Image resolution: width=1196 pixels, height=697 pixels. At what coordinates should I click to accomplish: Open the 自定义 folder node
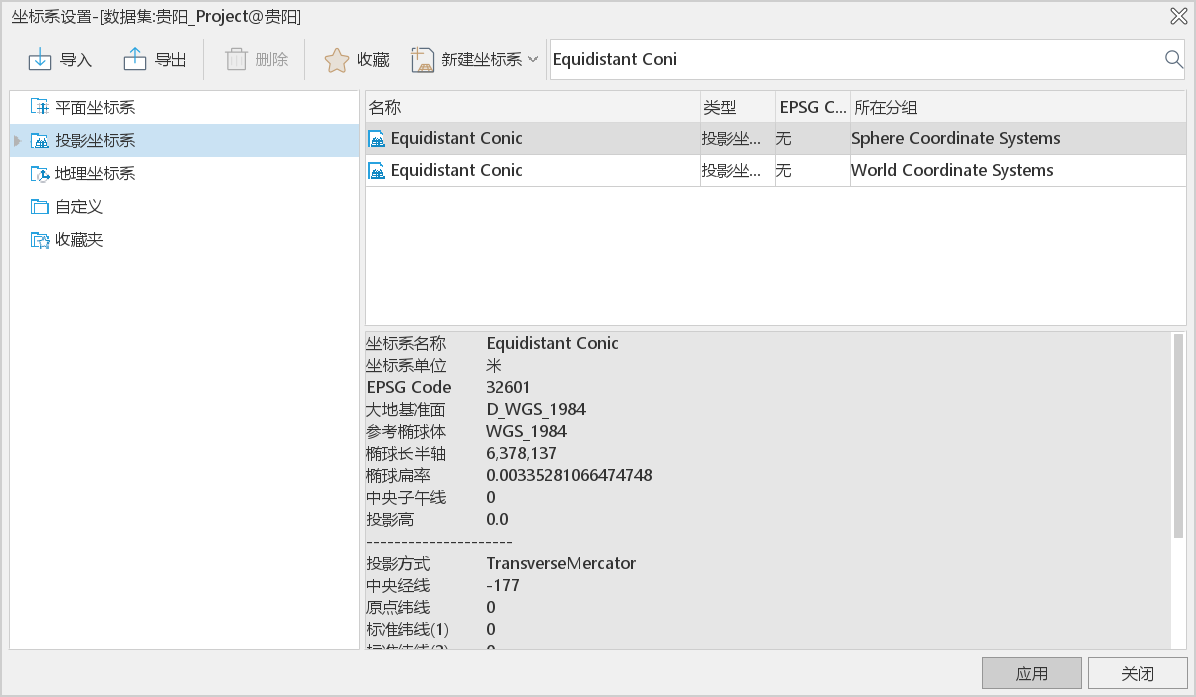78,207
